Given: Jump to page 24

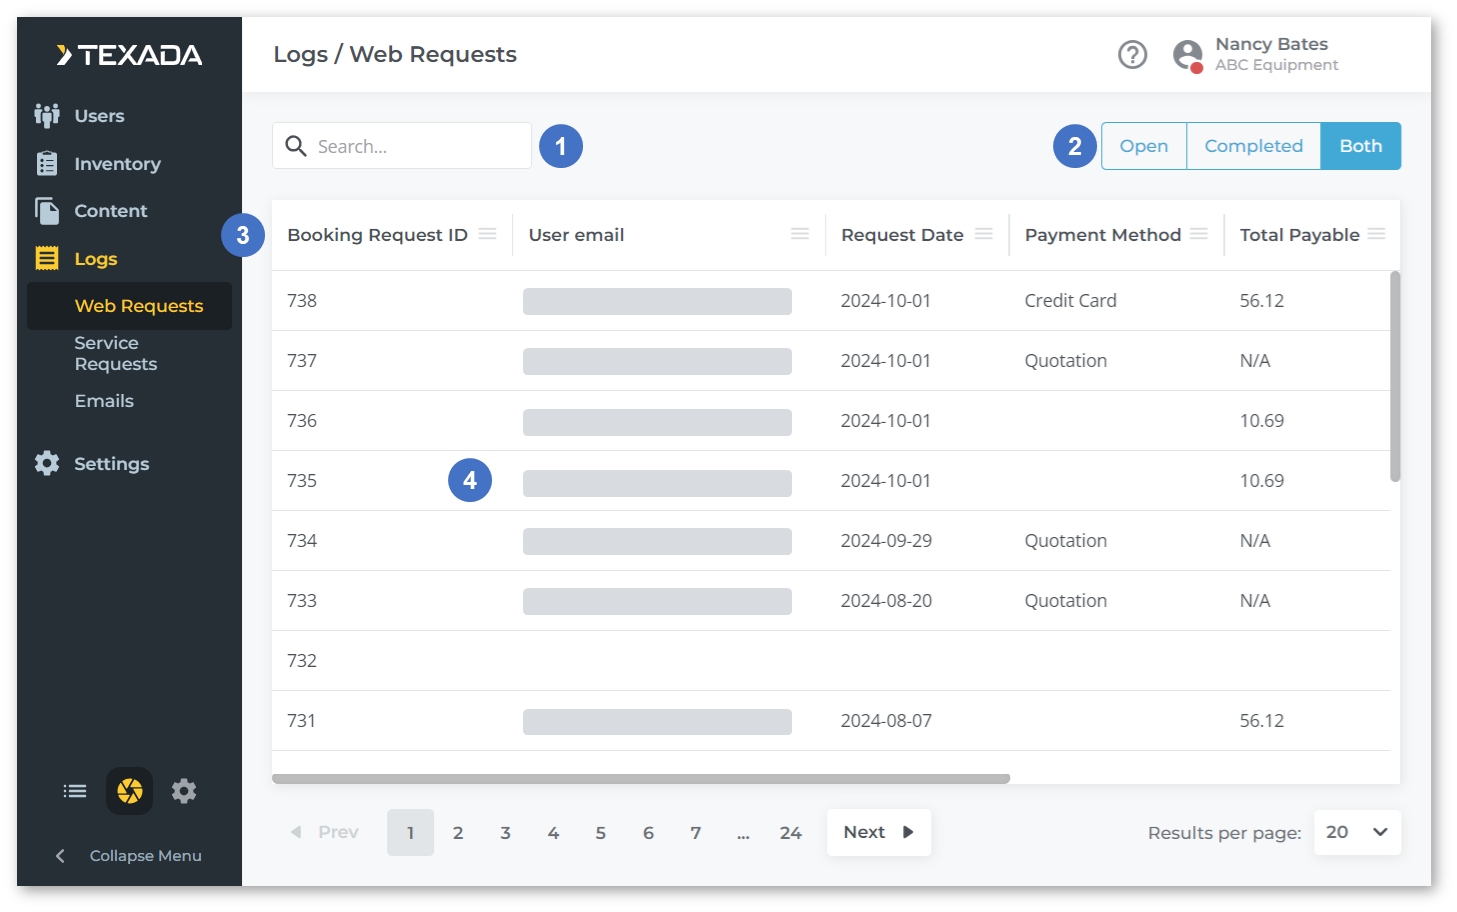Looking at the screenshot, I should click(790, 832).
